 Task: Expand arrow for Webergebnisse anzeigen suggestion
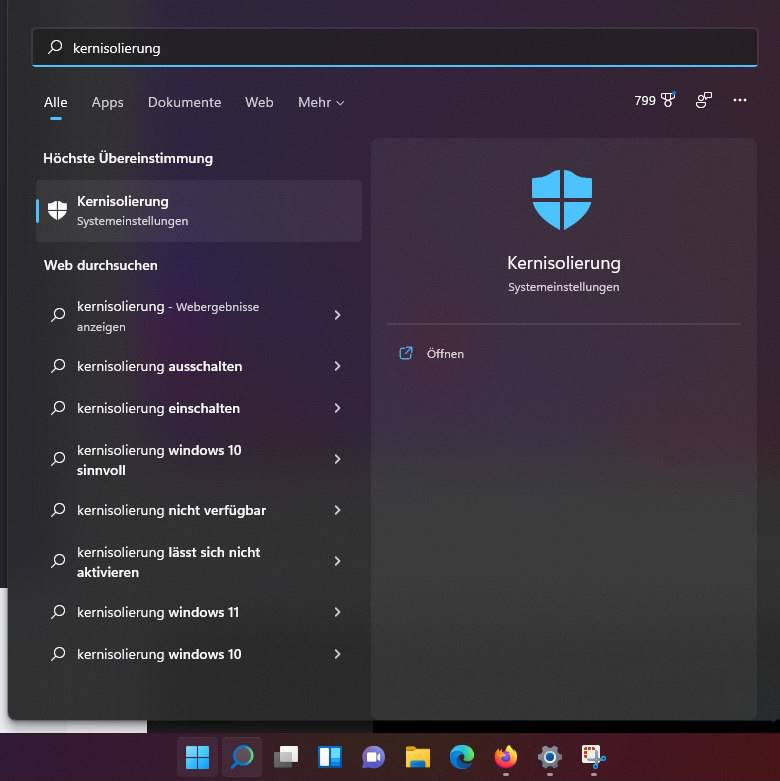tap(338, 315)
